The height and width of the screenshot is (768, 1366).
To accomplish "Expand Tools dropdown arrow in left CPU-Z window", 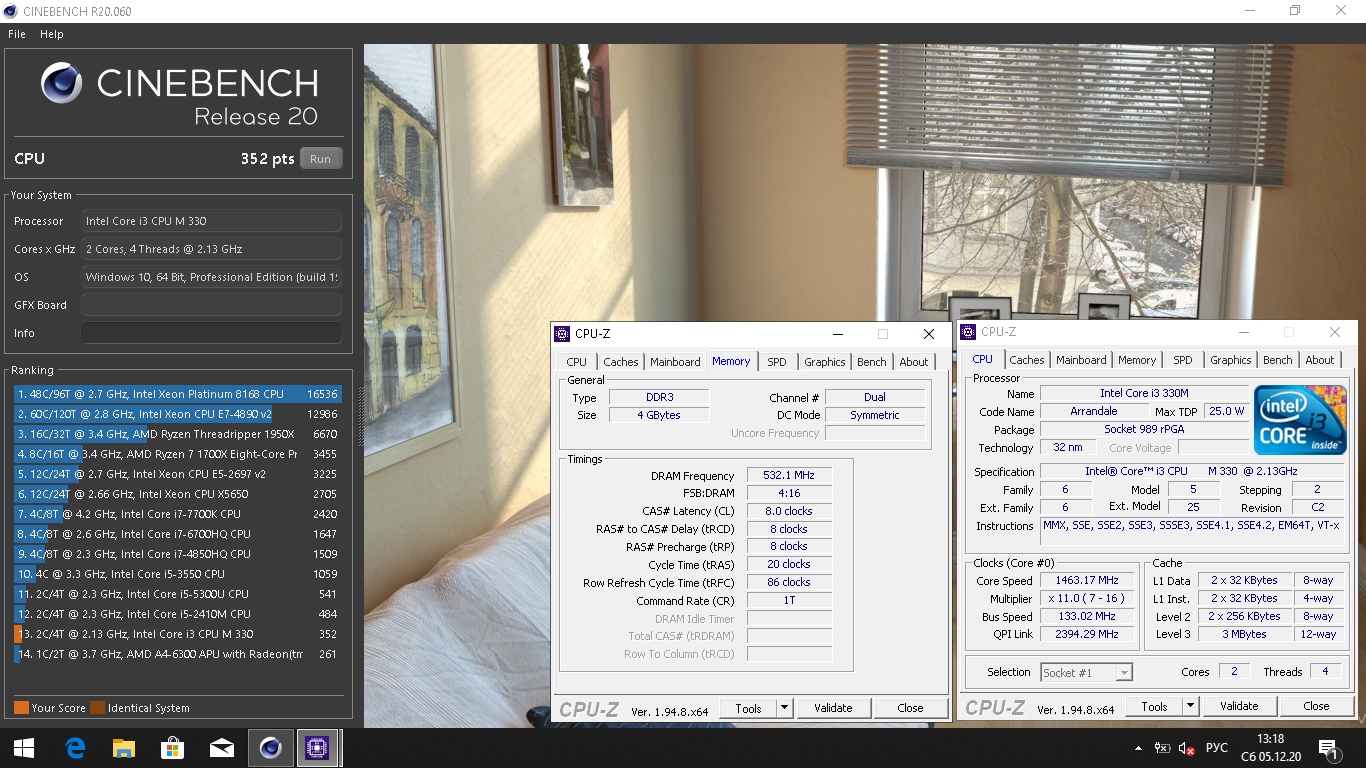I will tap(785, 708).
